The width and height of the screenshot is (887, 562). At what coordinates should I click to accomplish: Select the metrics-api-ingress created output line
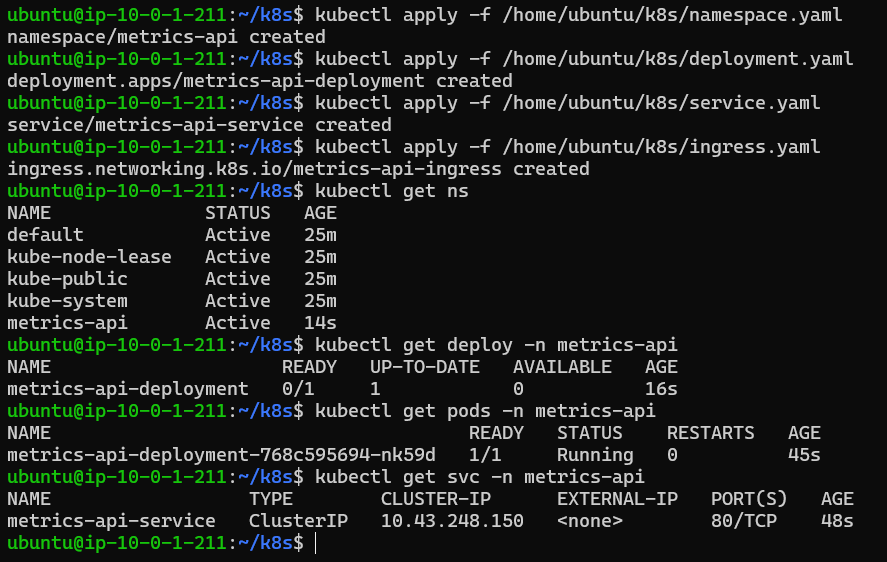point(298,169)
